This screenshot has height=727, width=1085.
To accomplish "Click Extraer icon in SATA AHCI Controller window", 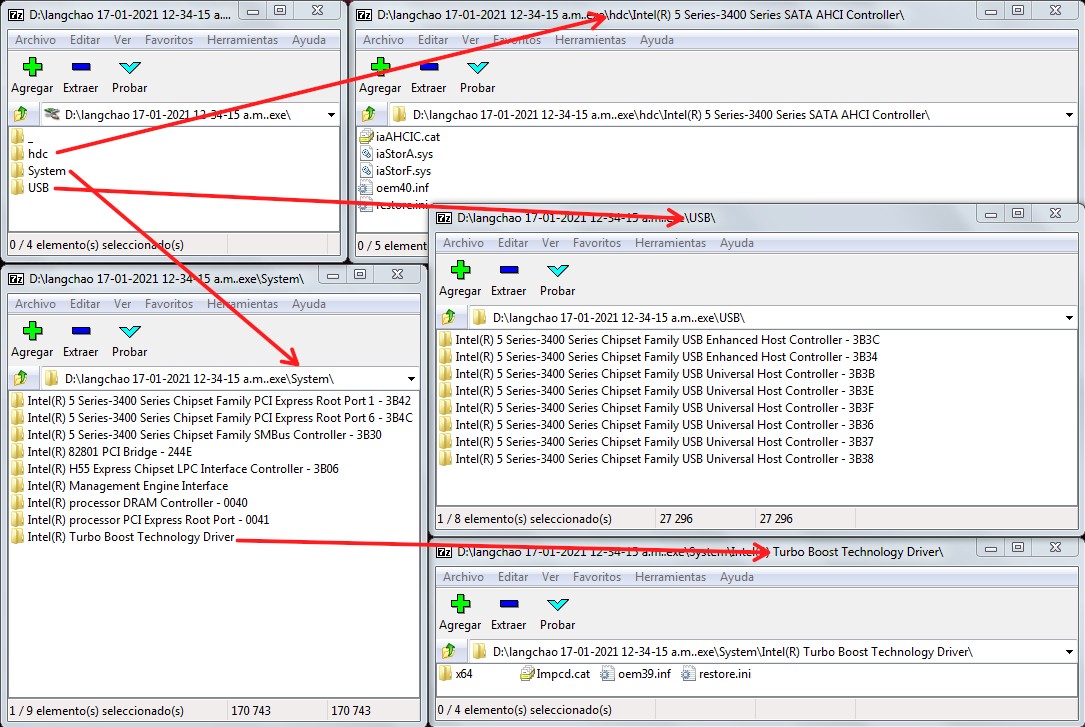I will (x=429, y=67).
